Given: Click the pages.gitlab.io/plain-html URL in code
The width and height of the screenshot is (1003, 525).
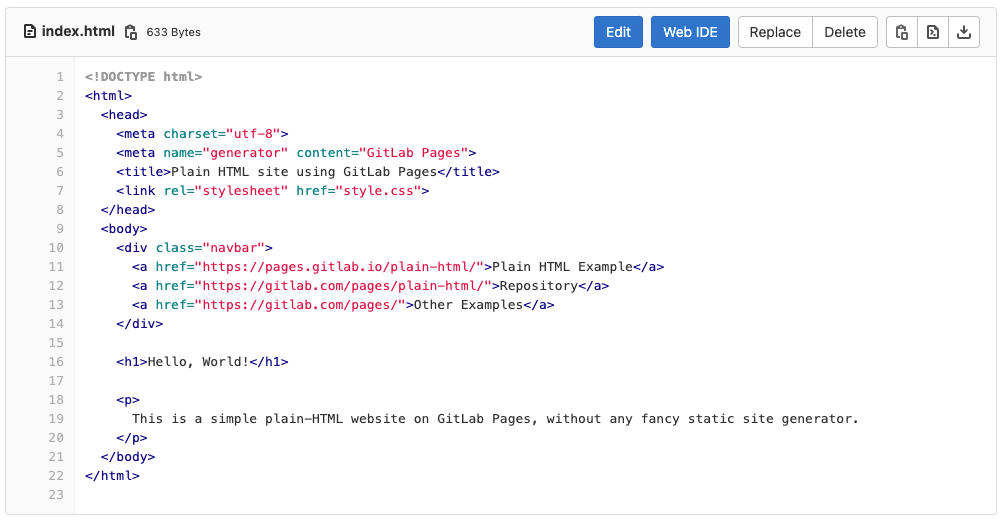Looking at the screenshot, I should pyautogui.click(x=343, y=267).
